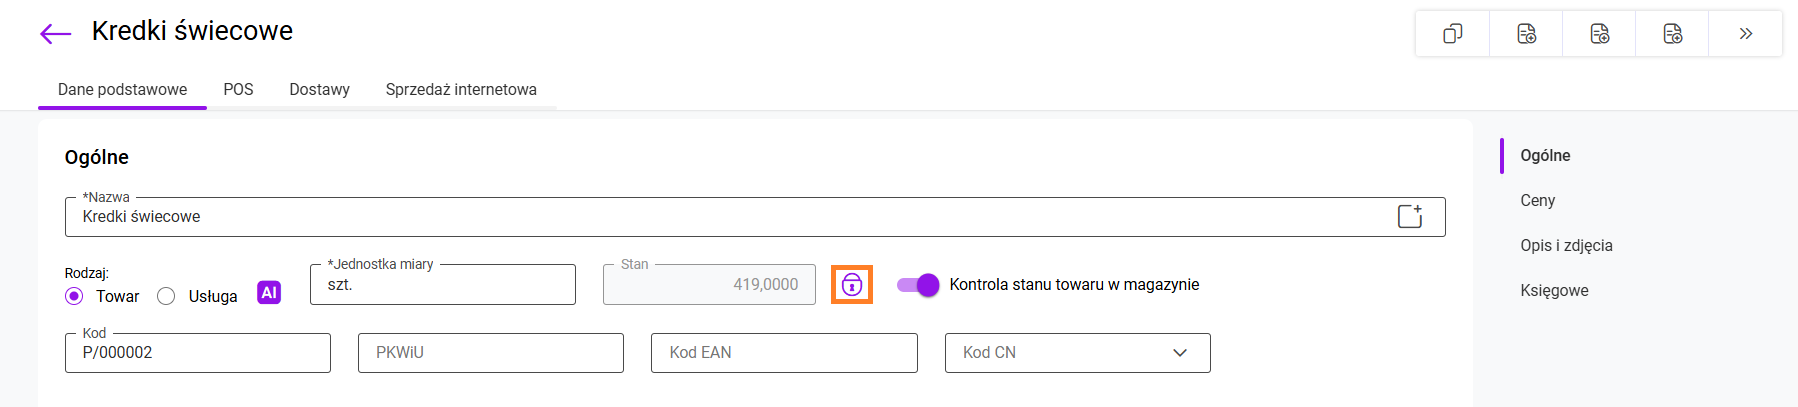Select the Towar radio button
This screenshot has width=1798, height=407.
coord(74,296)
